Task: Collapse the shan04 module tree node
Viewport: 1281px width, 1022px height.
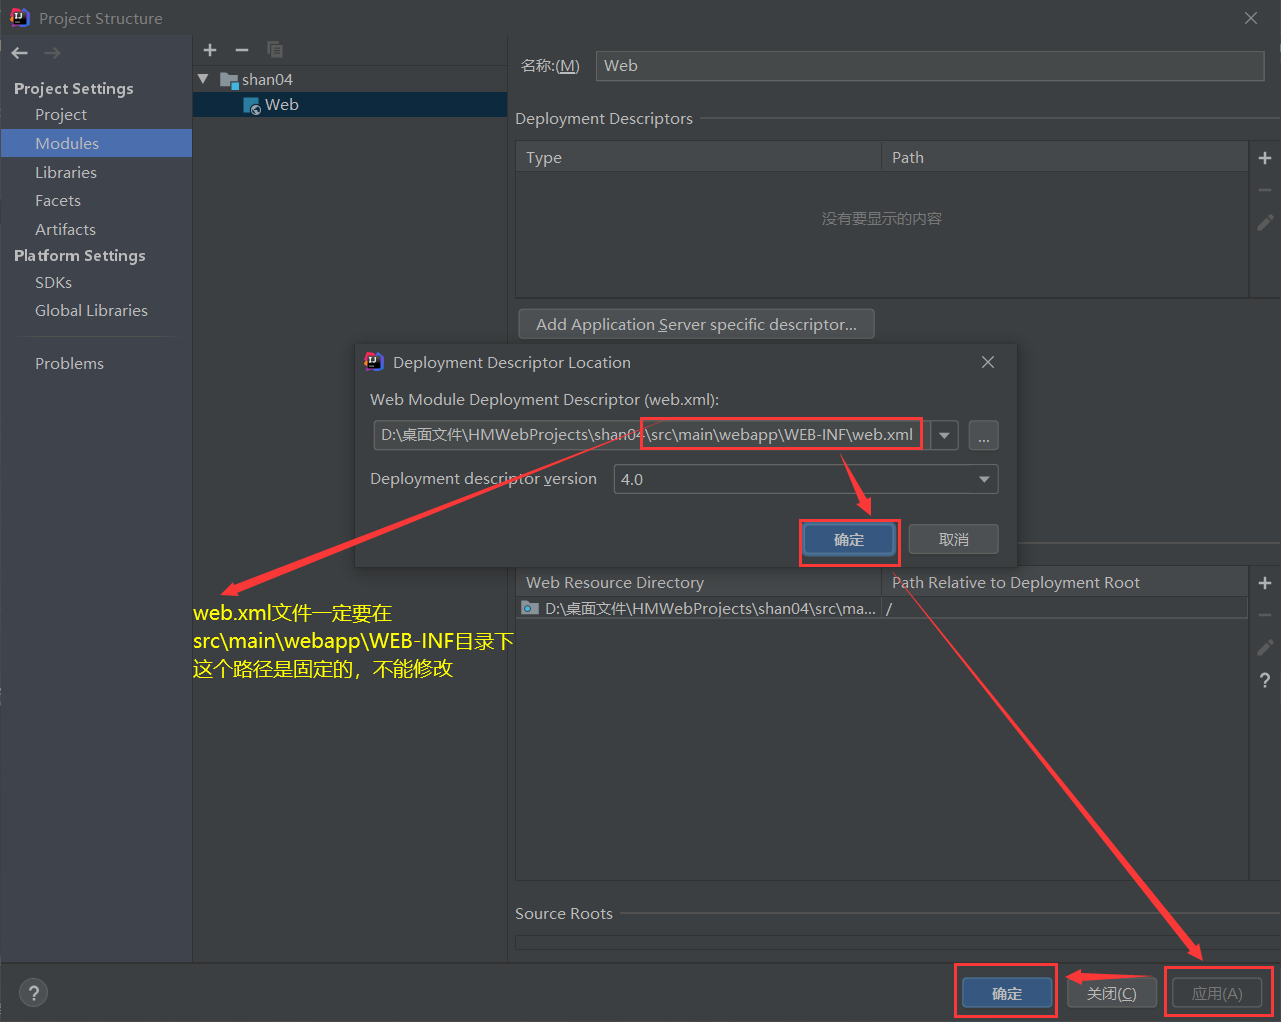Action: pos(204,79)
